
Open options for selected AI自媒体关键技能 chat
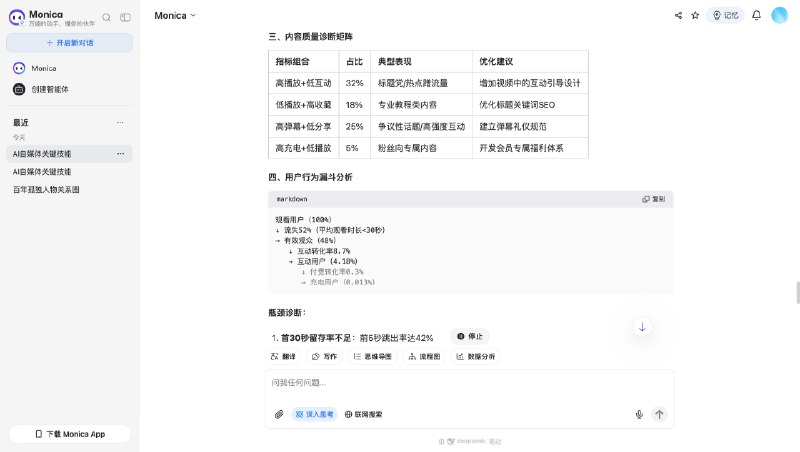[x=120, y=154]
